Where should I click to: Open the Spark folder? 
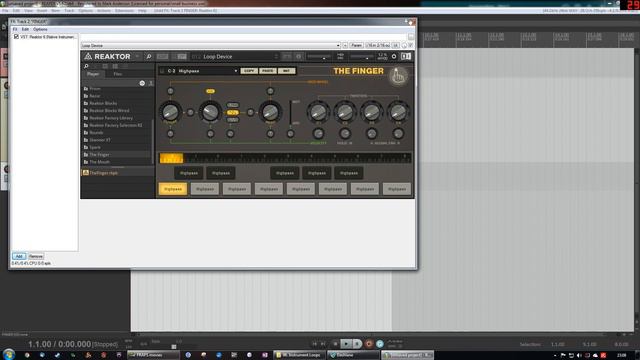95,147
